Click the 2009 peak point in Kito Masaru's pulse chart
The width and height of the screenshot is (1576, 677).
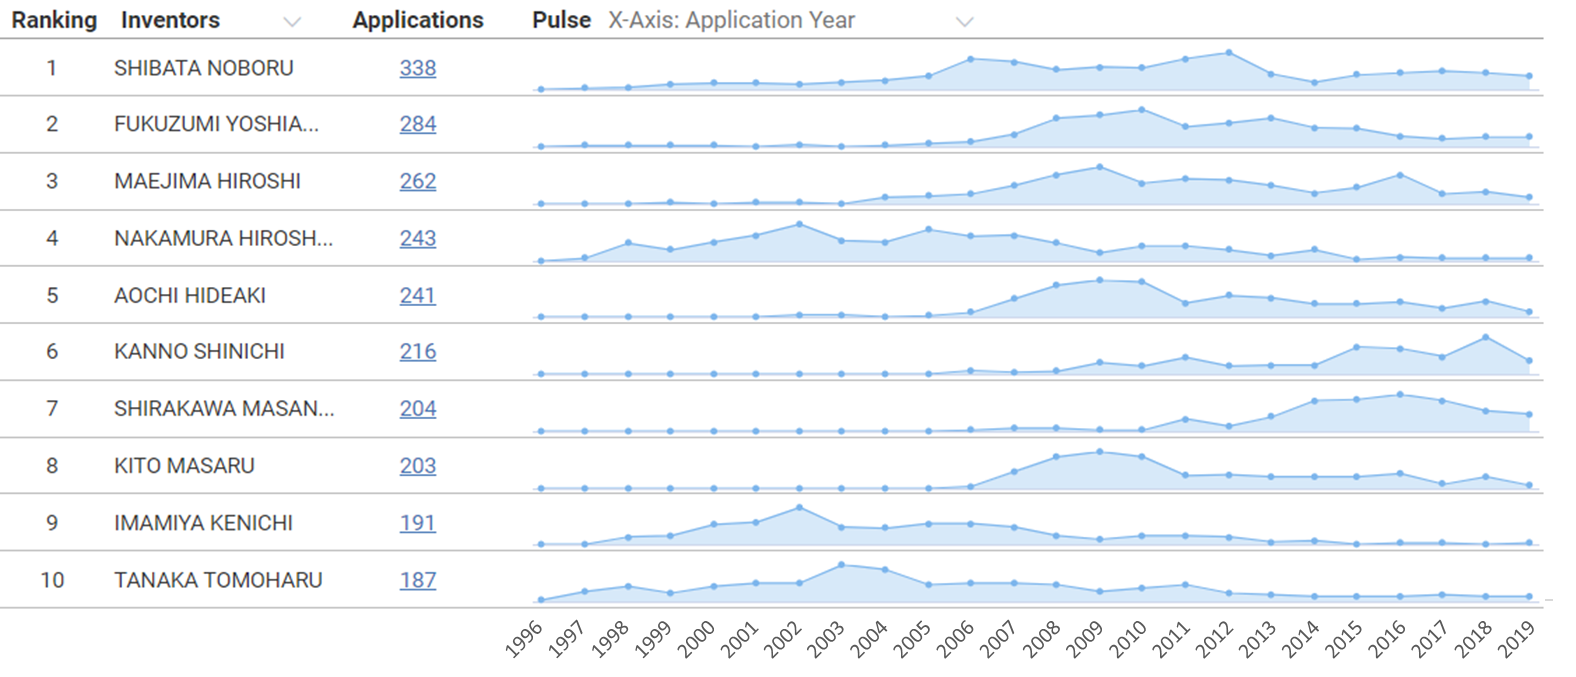[x=1099, y=452]
